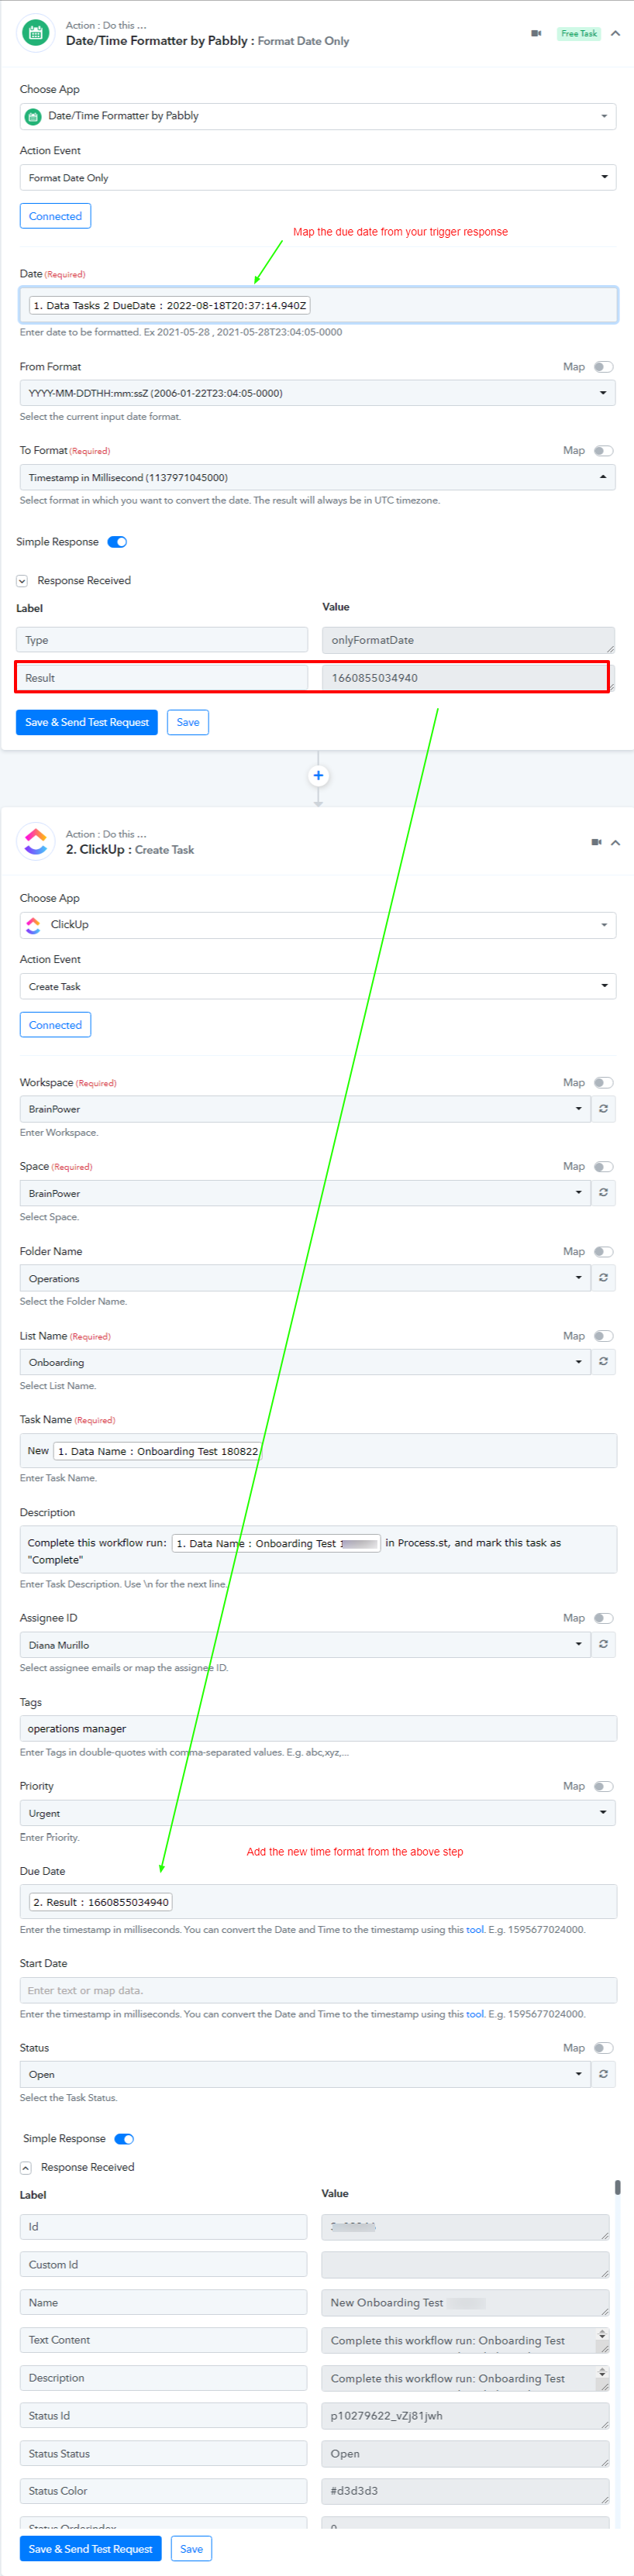Collapse Response Received section in first step
Viewport: 634px width, 2576px height.
tap(22, 581)
